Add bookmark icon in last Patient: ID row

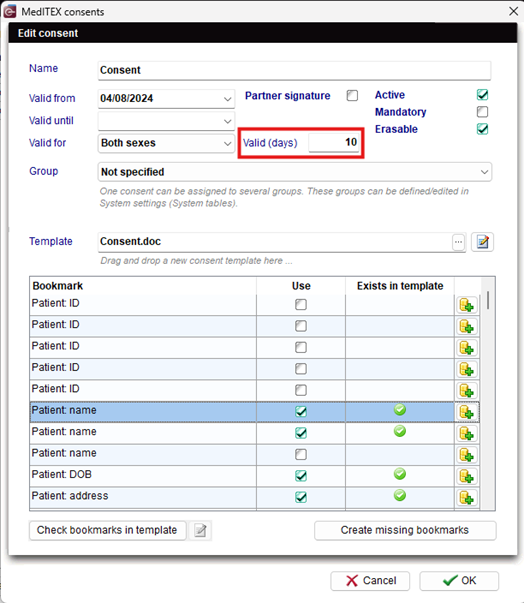click(466, 391)
